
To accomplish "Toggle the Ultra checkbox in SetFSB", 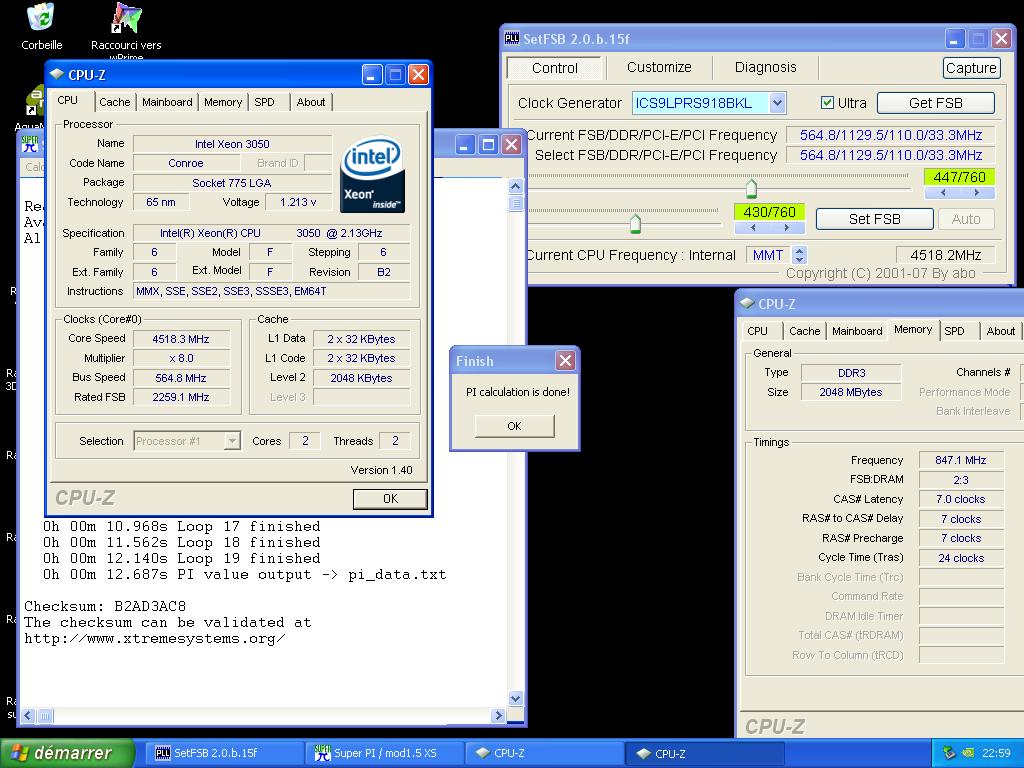I will pyautogui.click(x=827, y=103).
